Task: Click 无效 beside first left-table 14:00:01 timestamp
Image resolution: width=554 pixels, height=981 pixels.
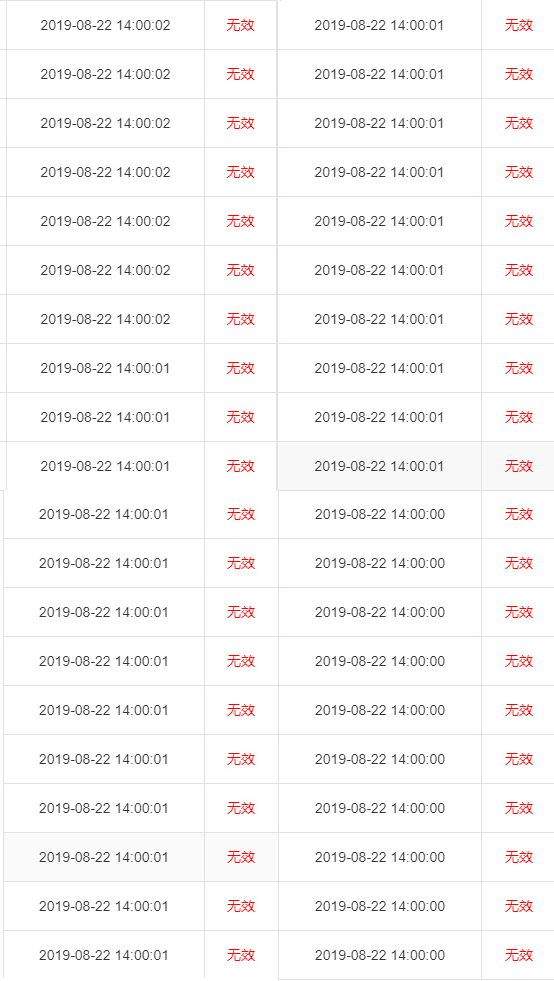Action: coord(240,368)
